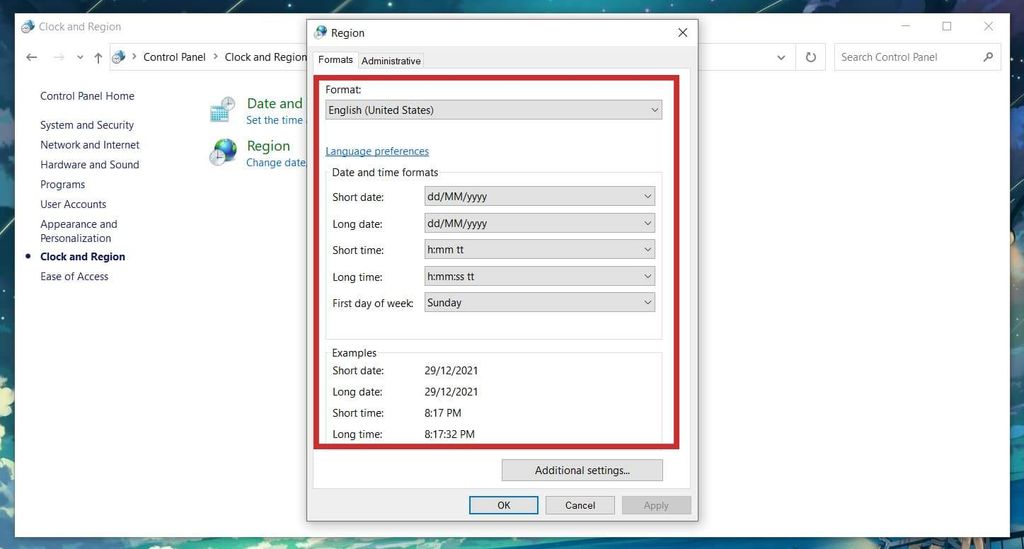Switch to the Administrative tab
Screen dimensions: 1024x549
tap(391, 61)
